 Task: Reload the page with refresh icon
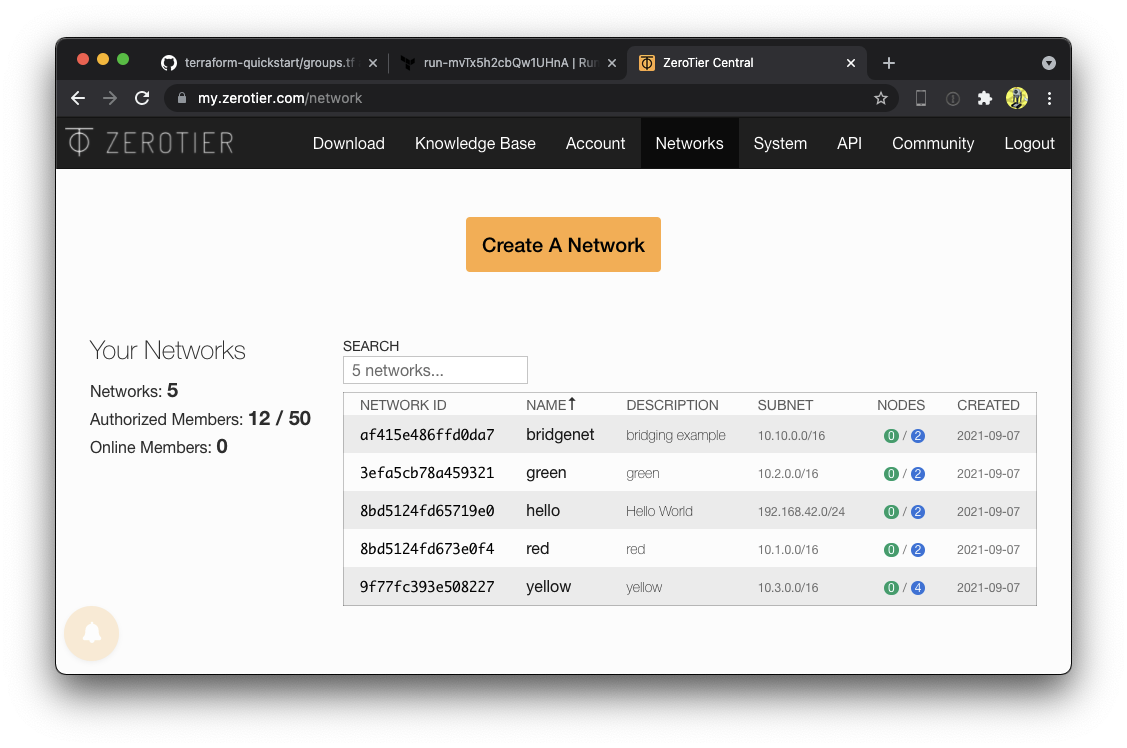142,98
